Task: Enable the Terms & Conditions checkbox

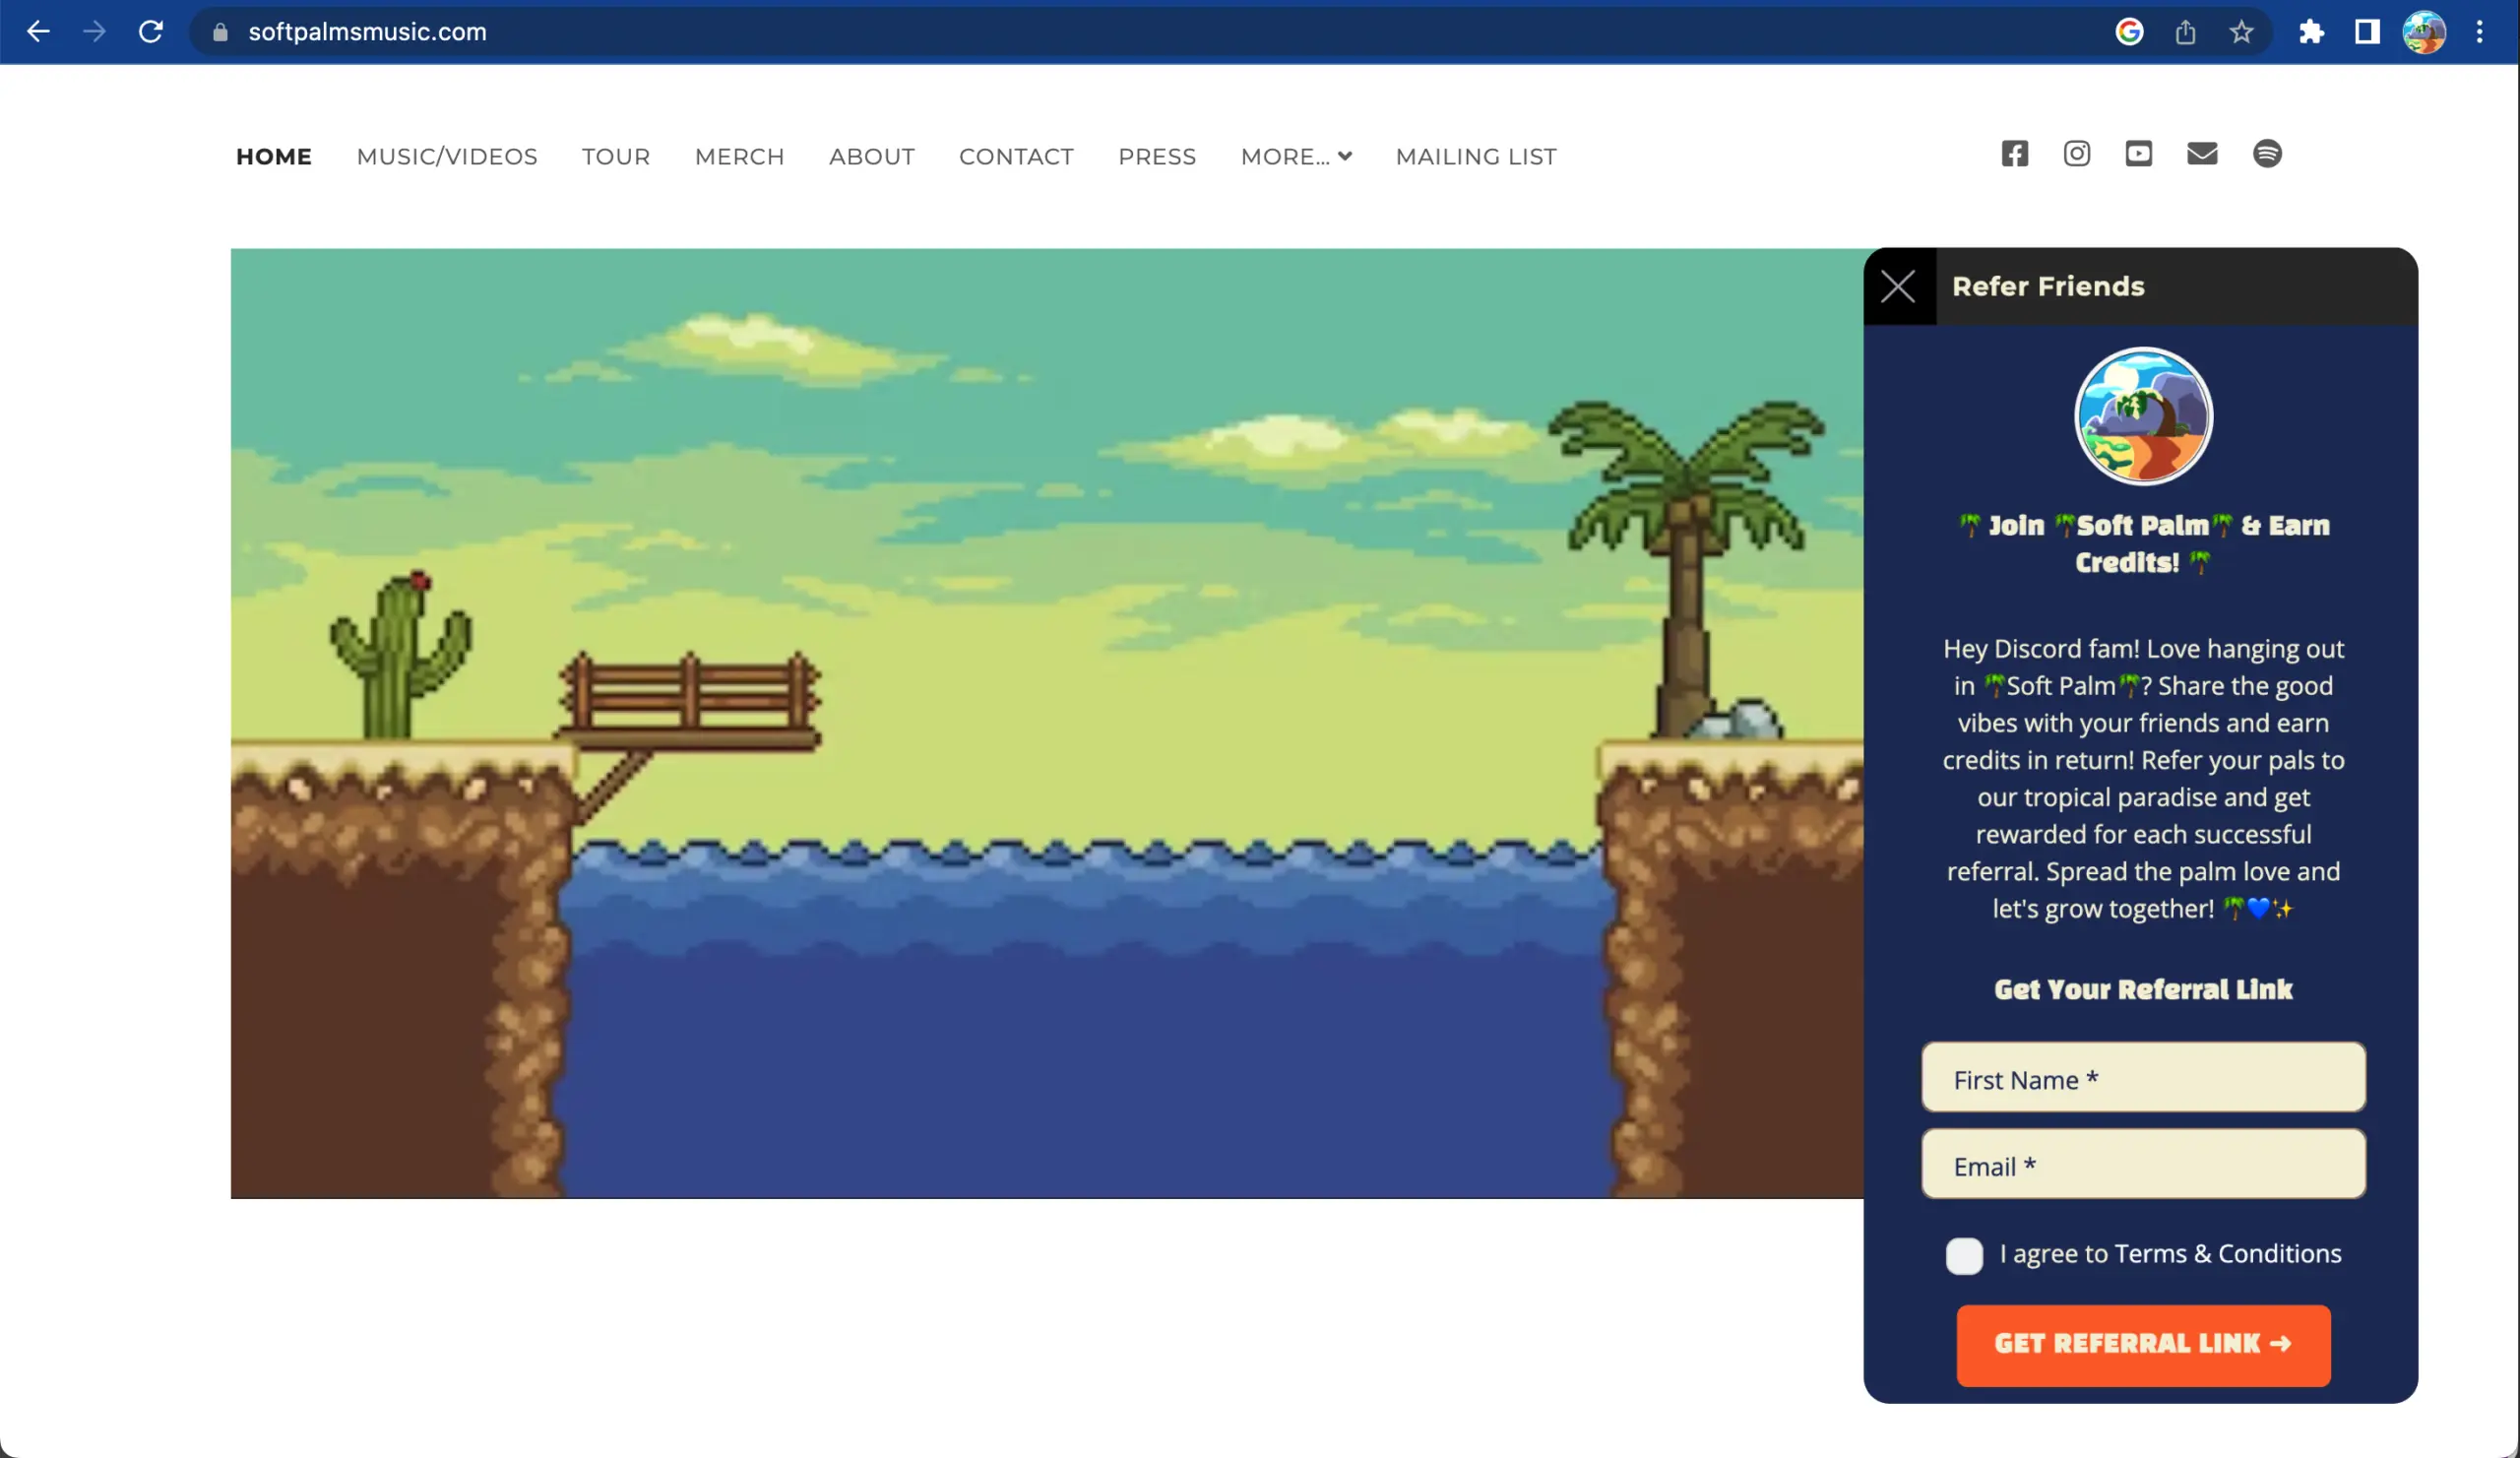Action: (1965, 1253)
